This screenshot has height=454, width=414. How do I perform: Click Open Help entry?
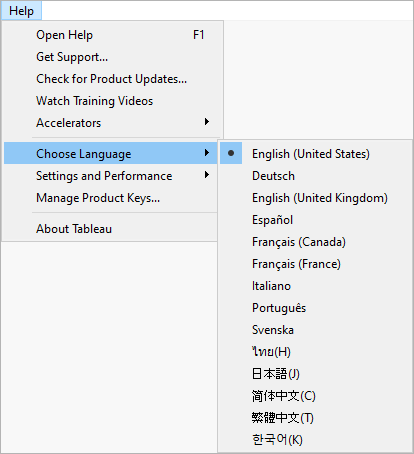[x=110, y=35]
